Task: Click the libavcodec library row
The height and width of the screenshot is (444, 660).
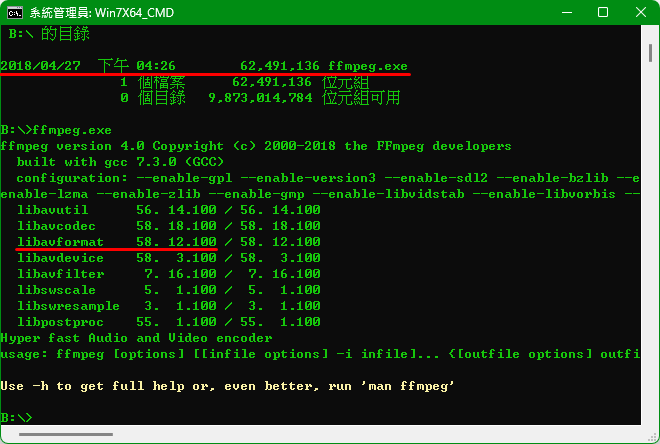Action: 169,226
